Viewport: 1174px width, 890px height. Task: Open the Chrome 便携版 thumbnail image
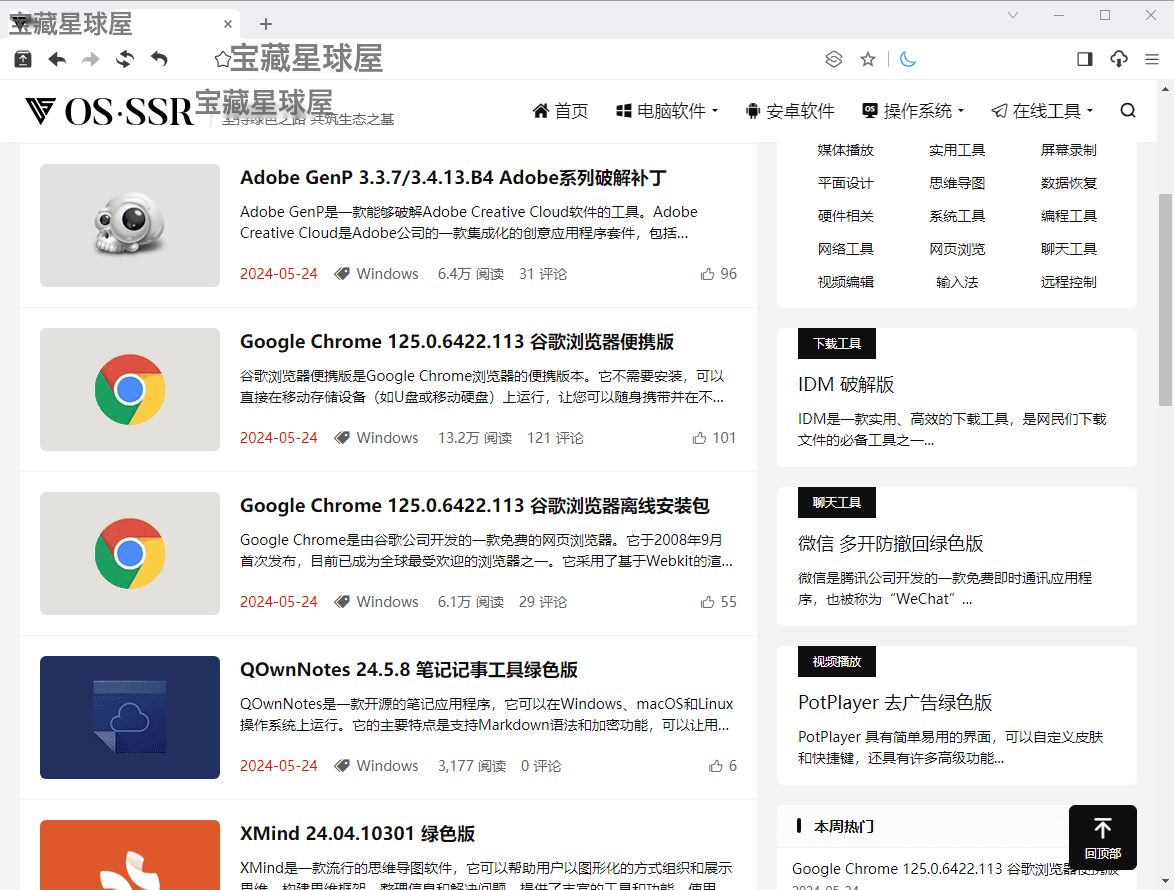click(x=130, y=389)
